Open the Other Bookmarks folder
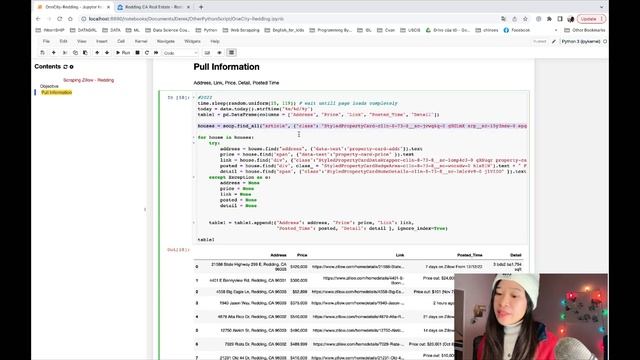 pyautogui.click(x=585, y=30)
